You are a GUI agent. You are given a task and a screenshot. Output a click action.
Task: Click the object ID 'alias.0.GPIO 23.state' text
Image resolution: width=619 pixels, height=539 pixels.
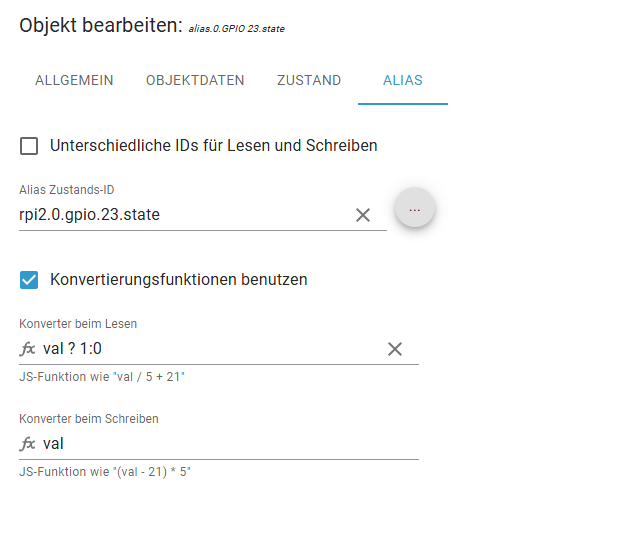click(x=237, y=29)
